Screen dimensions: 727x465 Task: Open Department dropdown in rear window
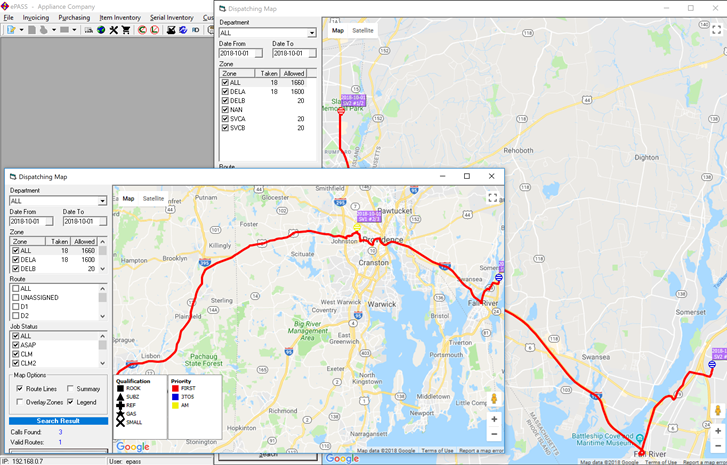click(x=312, y=33)
